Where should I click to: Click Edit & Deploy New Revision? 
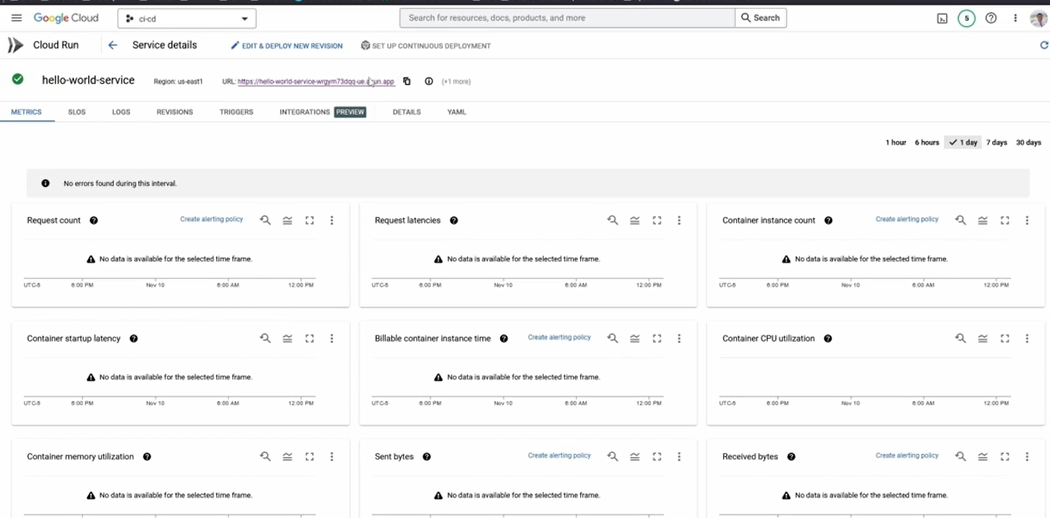tap(286, 46)
